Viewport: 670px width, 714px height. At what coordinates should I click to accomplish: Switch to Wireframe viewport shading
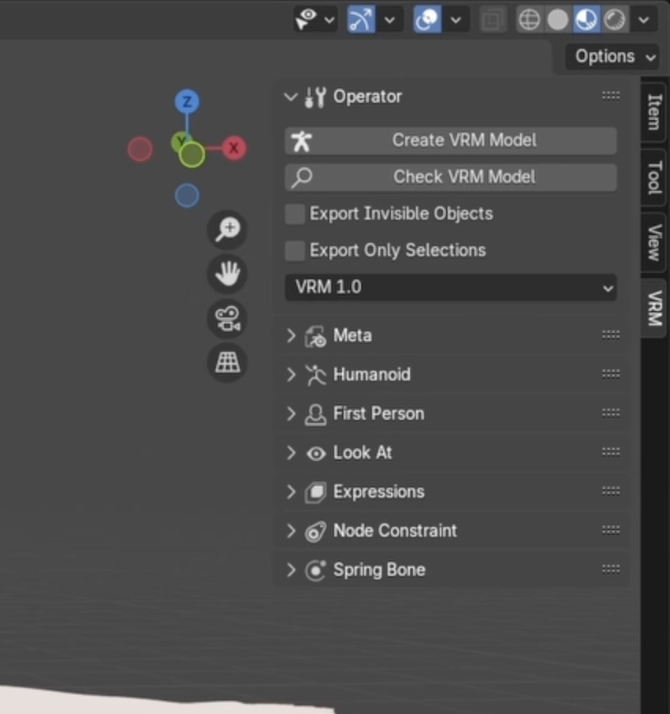tap(530, 20)
